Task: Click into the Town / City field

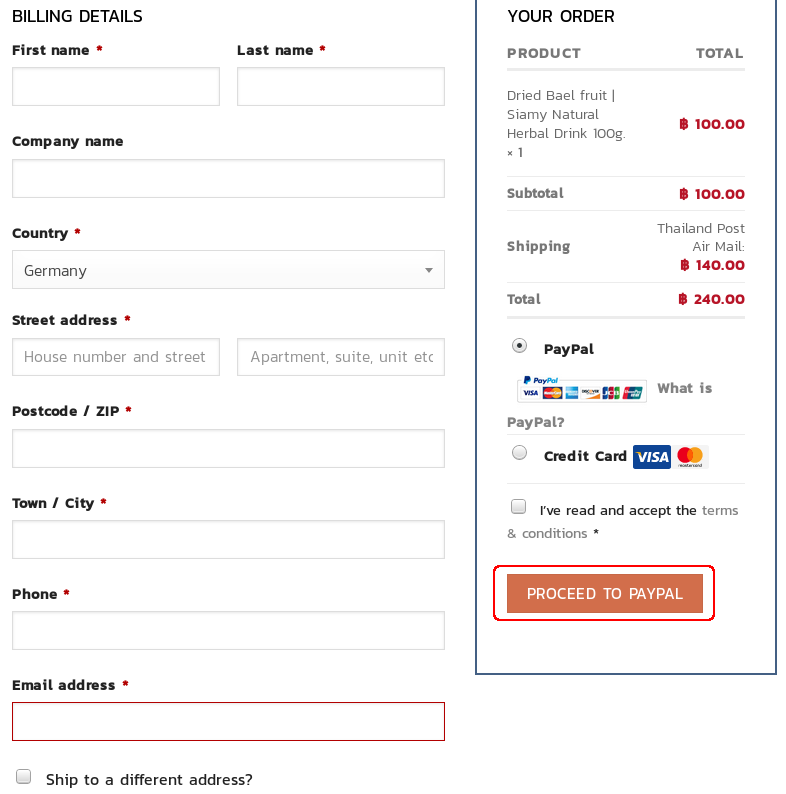Action: (228, 540)
